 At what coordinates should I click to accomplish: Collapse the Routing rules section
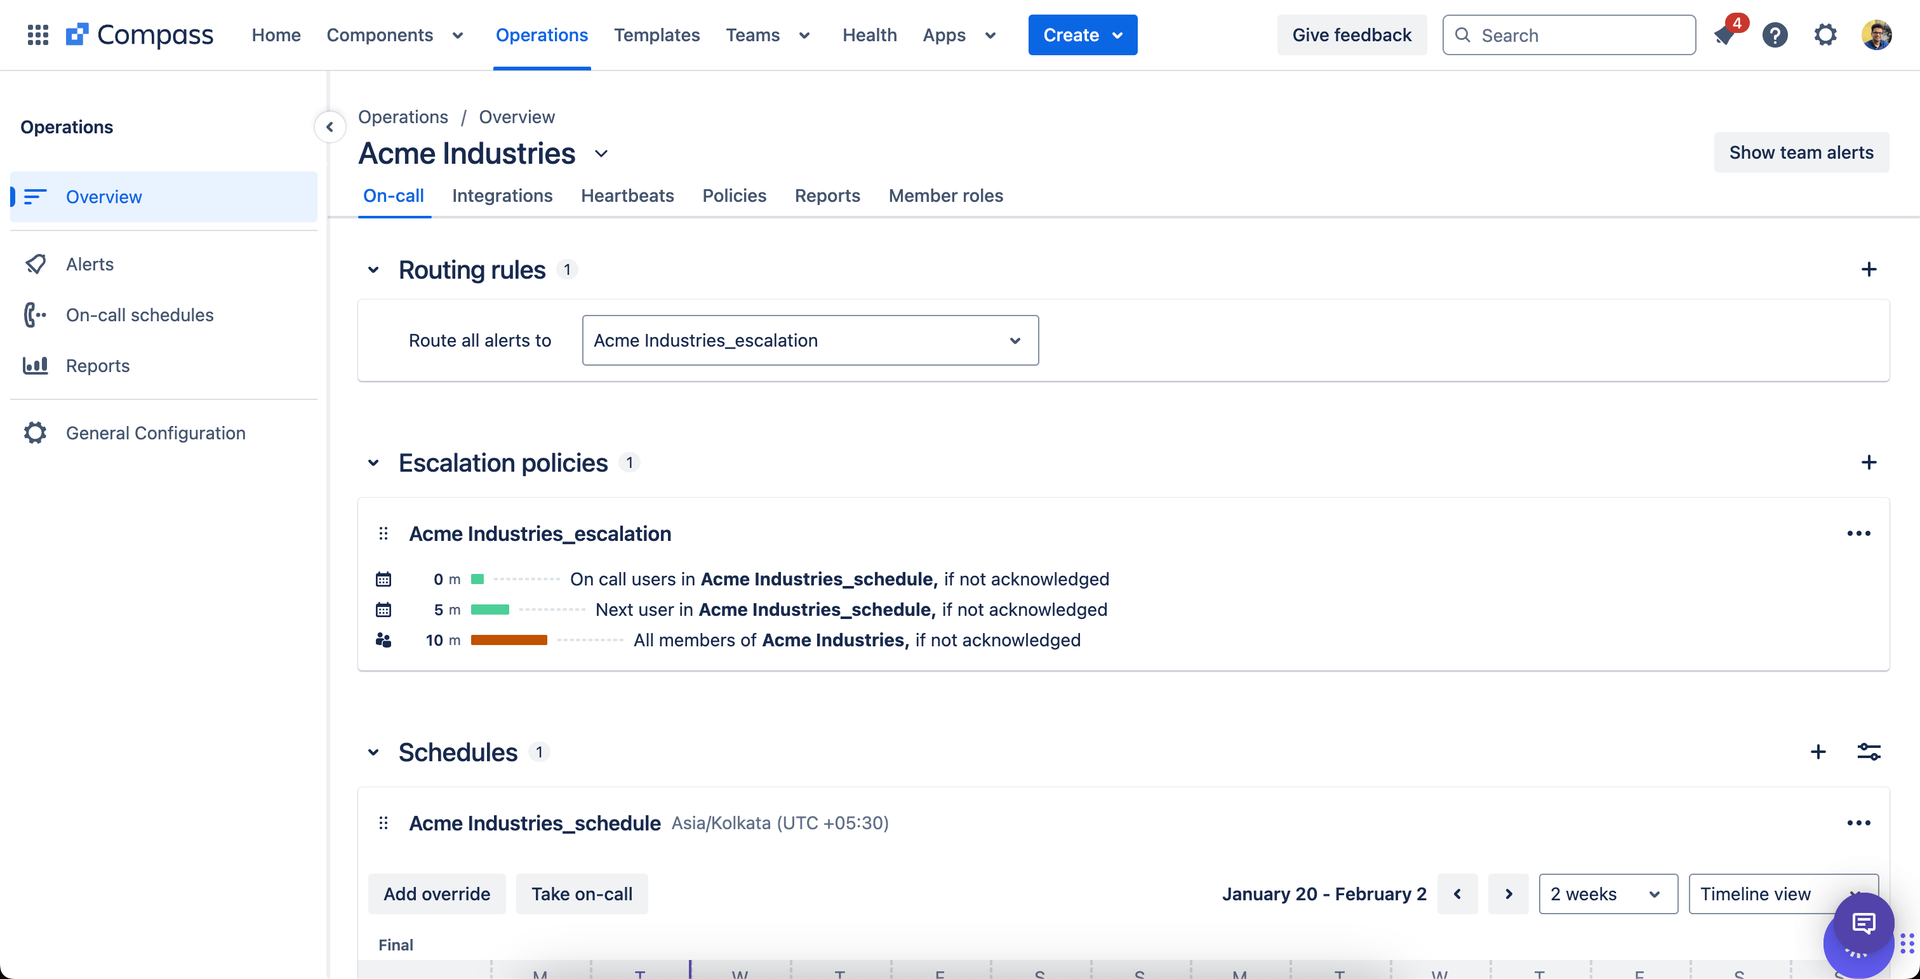pyautogui.click(x=373, y=270)
